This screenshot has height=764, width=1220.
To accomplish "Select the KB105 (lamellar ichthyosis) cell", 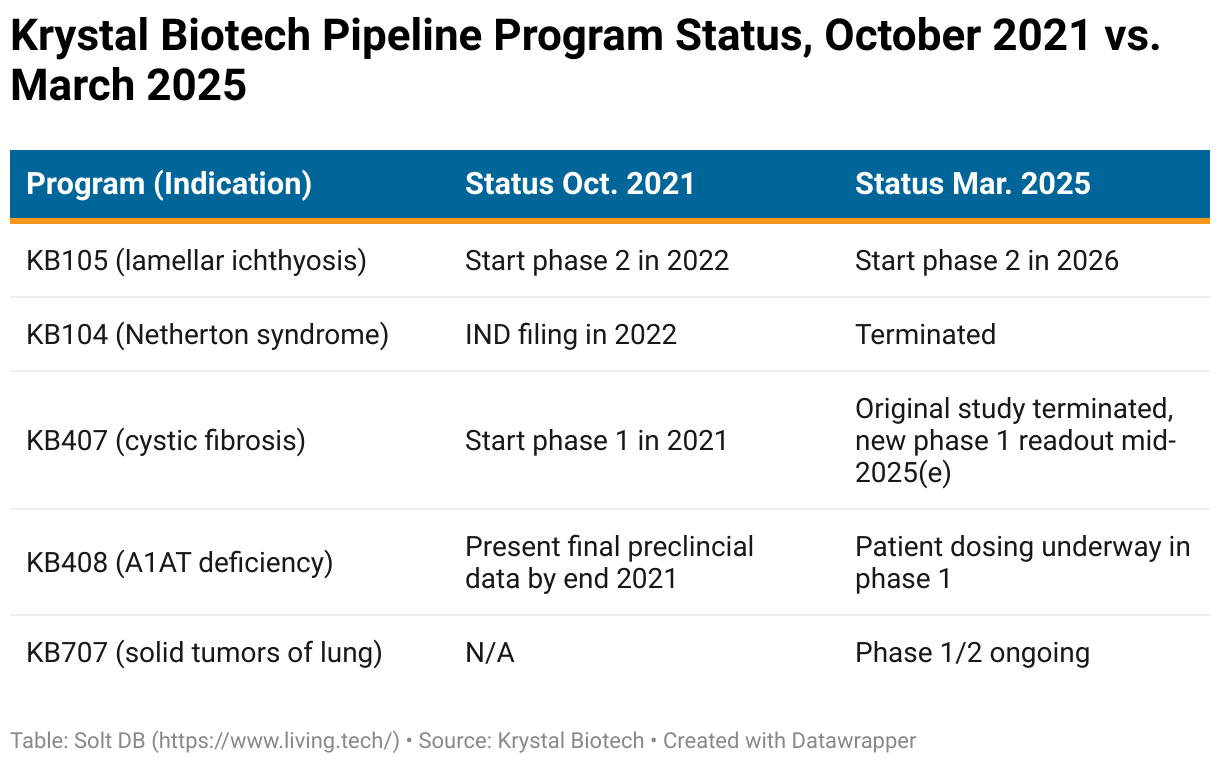I will click(196, 261).
